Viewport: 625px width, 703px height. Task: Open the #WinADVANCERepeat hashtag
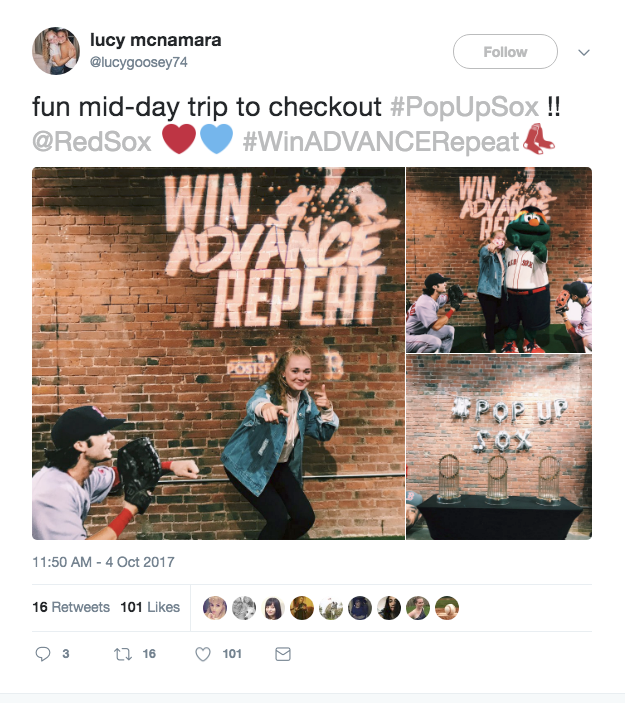pos(381,142)
